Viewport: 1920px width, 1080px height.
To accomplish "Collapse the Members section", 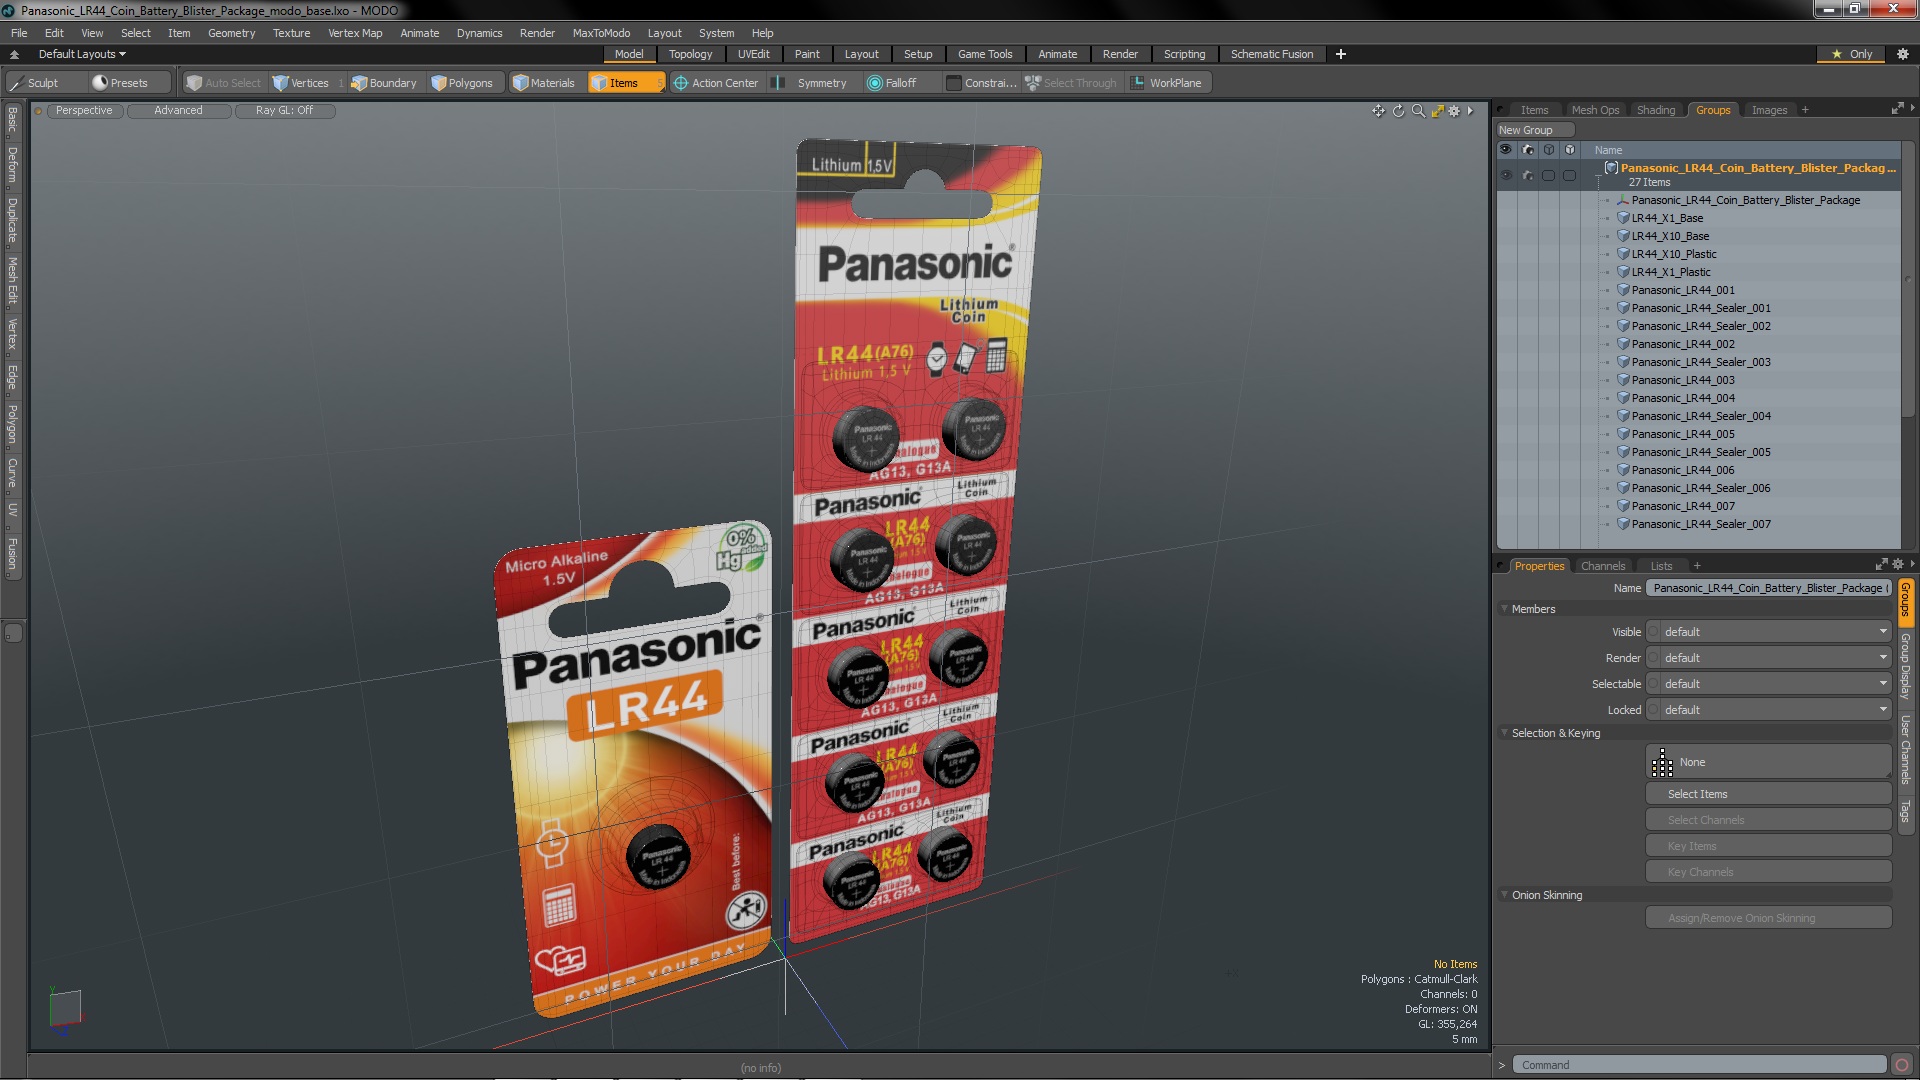I will (x=1504, y=609).
